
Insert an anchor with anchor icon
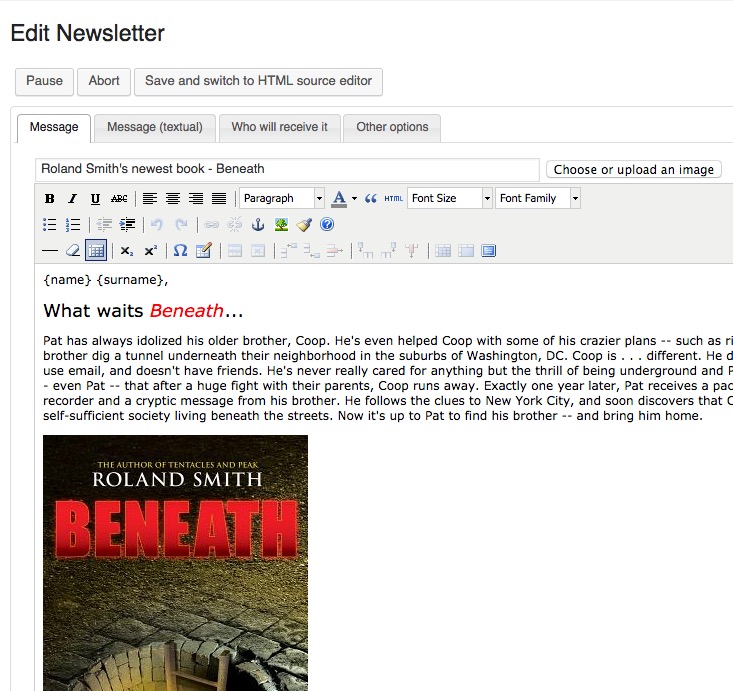(258, 225)
